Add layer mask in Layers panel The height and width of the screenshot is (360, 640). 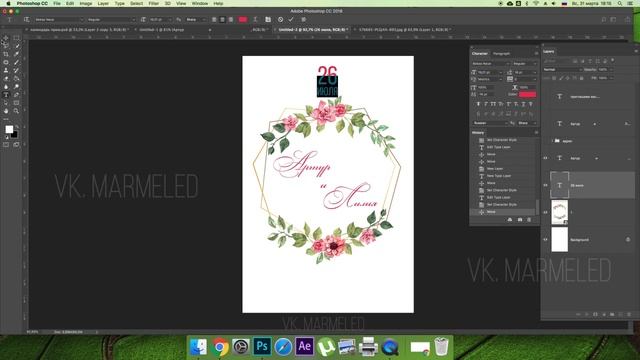(595, 314)
